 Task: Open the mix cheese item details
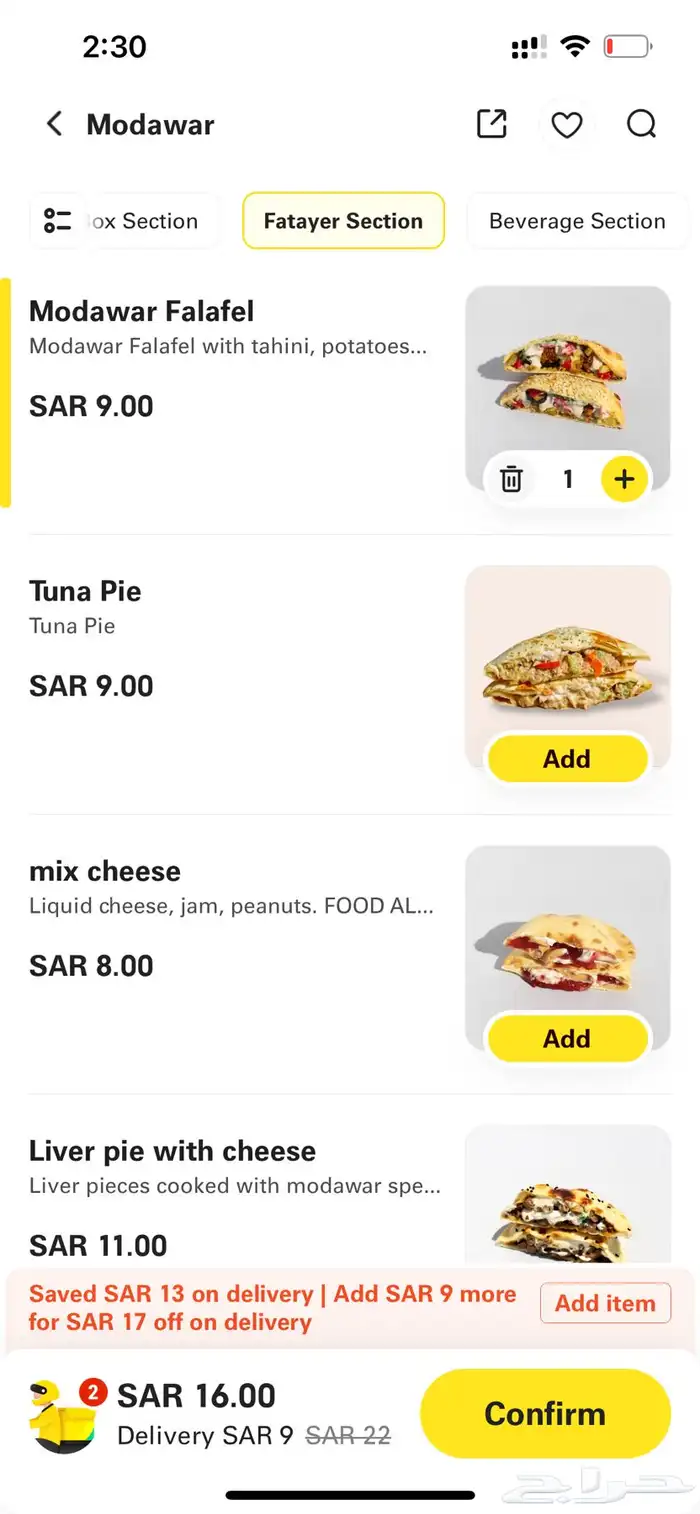[x=105, y=871]
